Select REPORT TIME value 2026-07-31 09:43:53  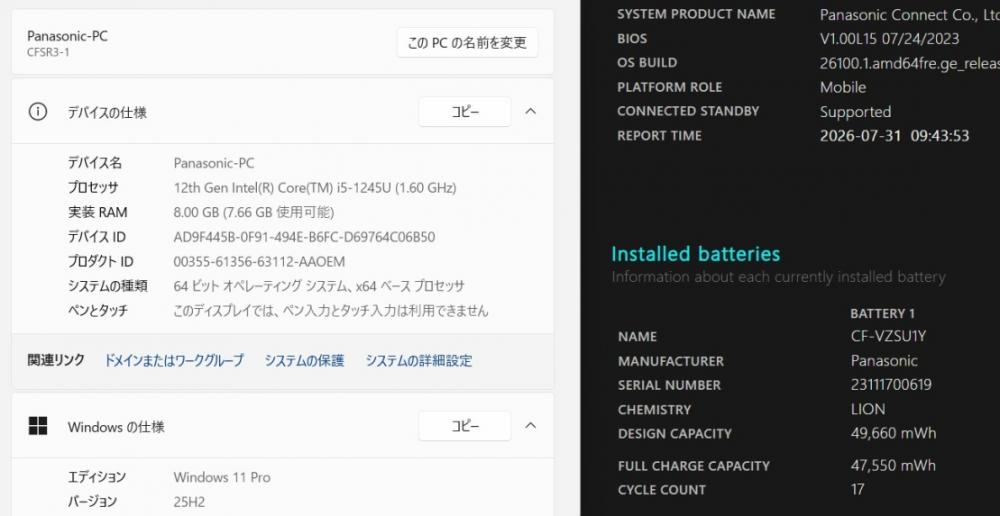pyautogui.click(x=895, y=136)
